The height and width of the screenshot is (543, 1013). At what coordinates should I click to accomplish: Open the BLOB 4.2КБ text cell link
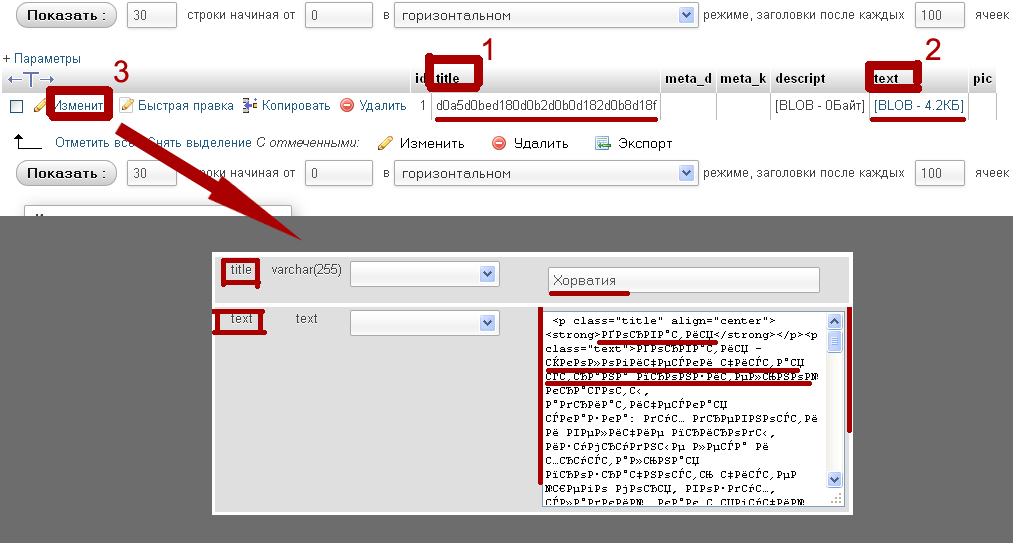[918, 105]
